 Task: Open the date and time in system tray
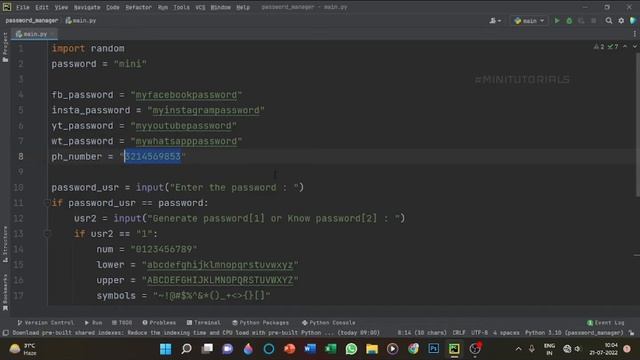pos(603,349)
